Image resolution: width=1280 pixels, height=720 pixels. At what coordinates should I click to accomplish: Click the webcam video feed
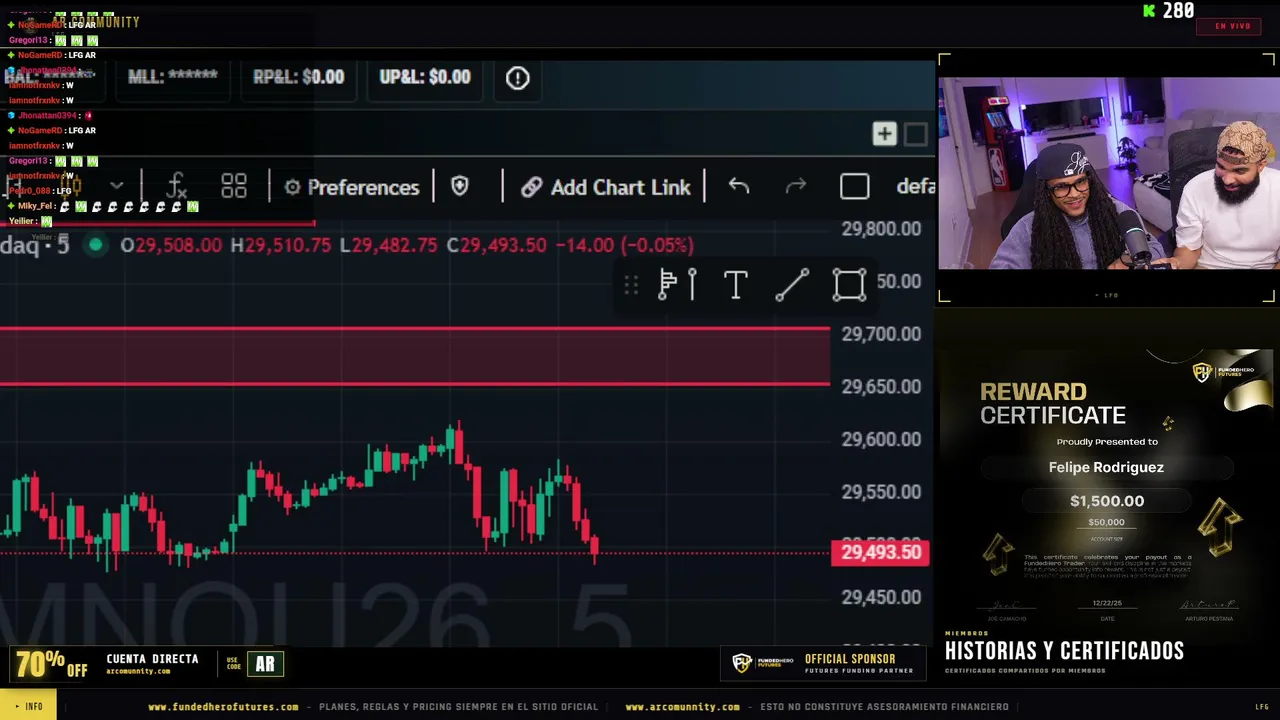point(1107,174)
